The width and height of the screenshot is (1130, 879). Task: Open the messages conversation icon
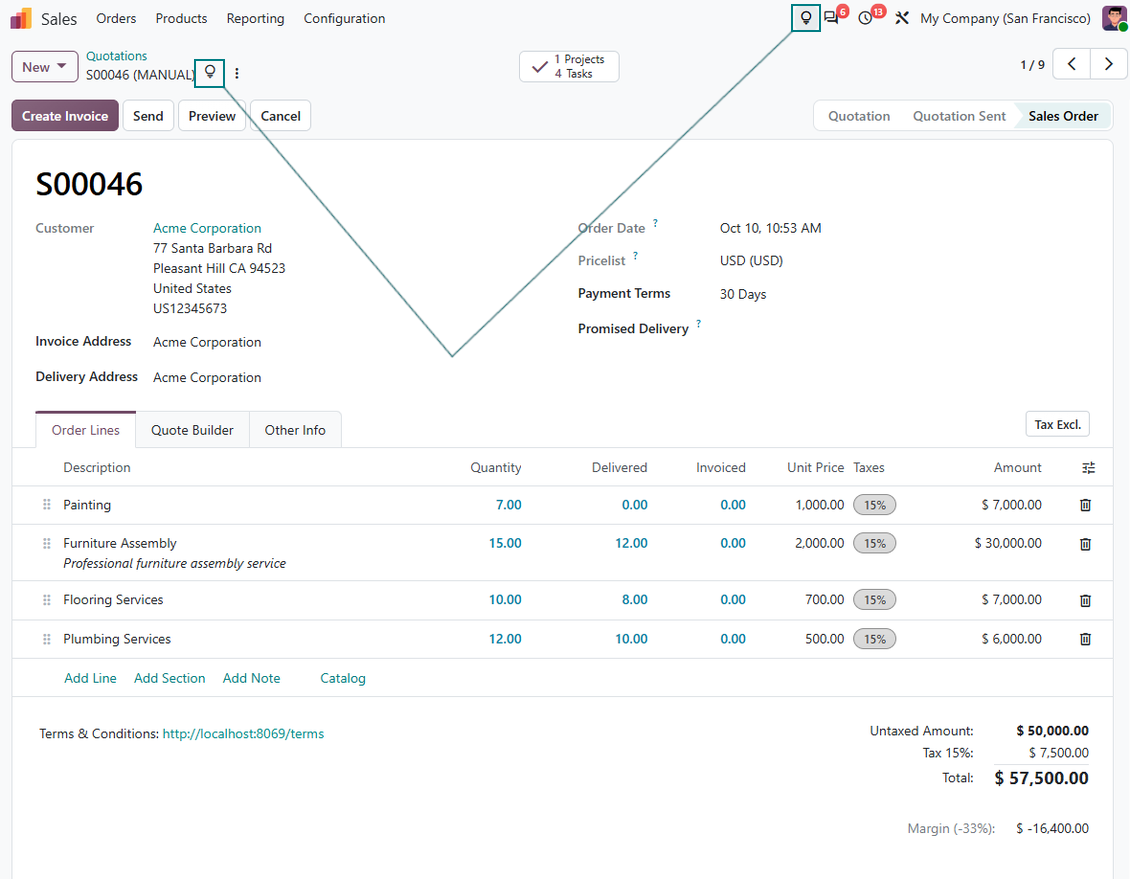click(832, 18)
